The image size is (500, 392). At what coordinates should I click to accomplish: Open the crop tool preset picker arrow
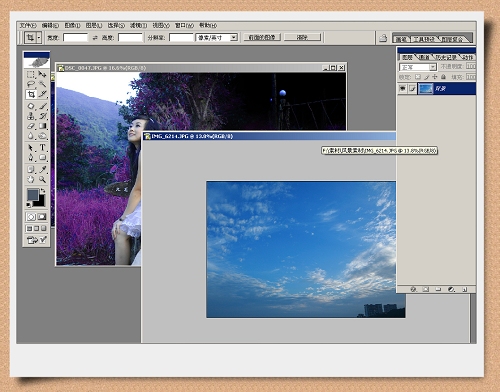39,38
